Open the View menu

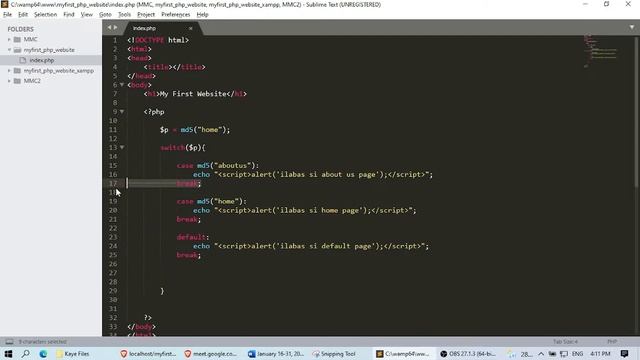tap(87, 14)
